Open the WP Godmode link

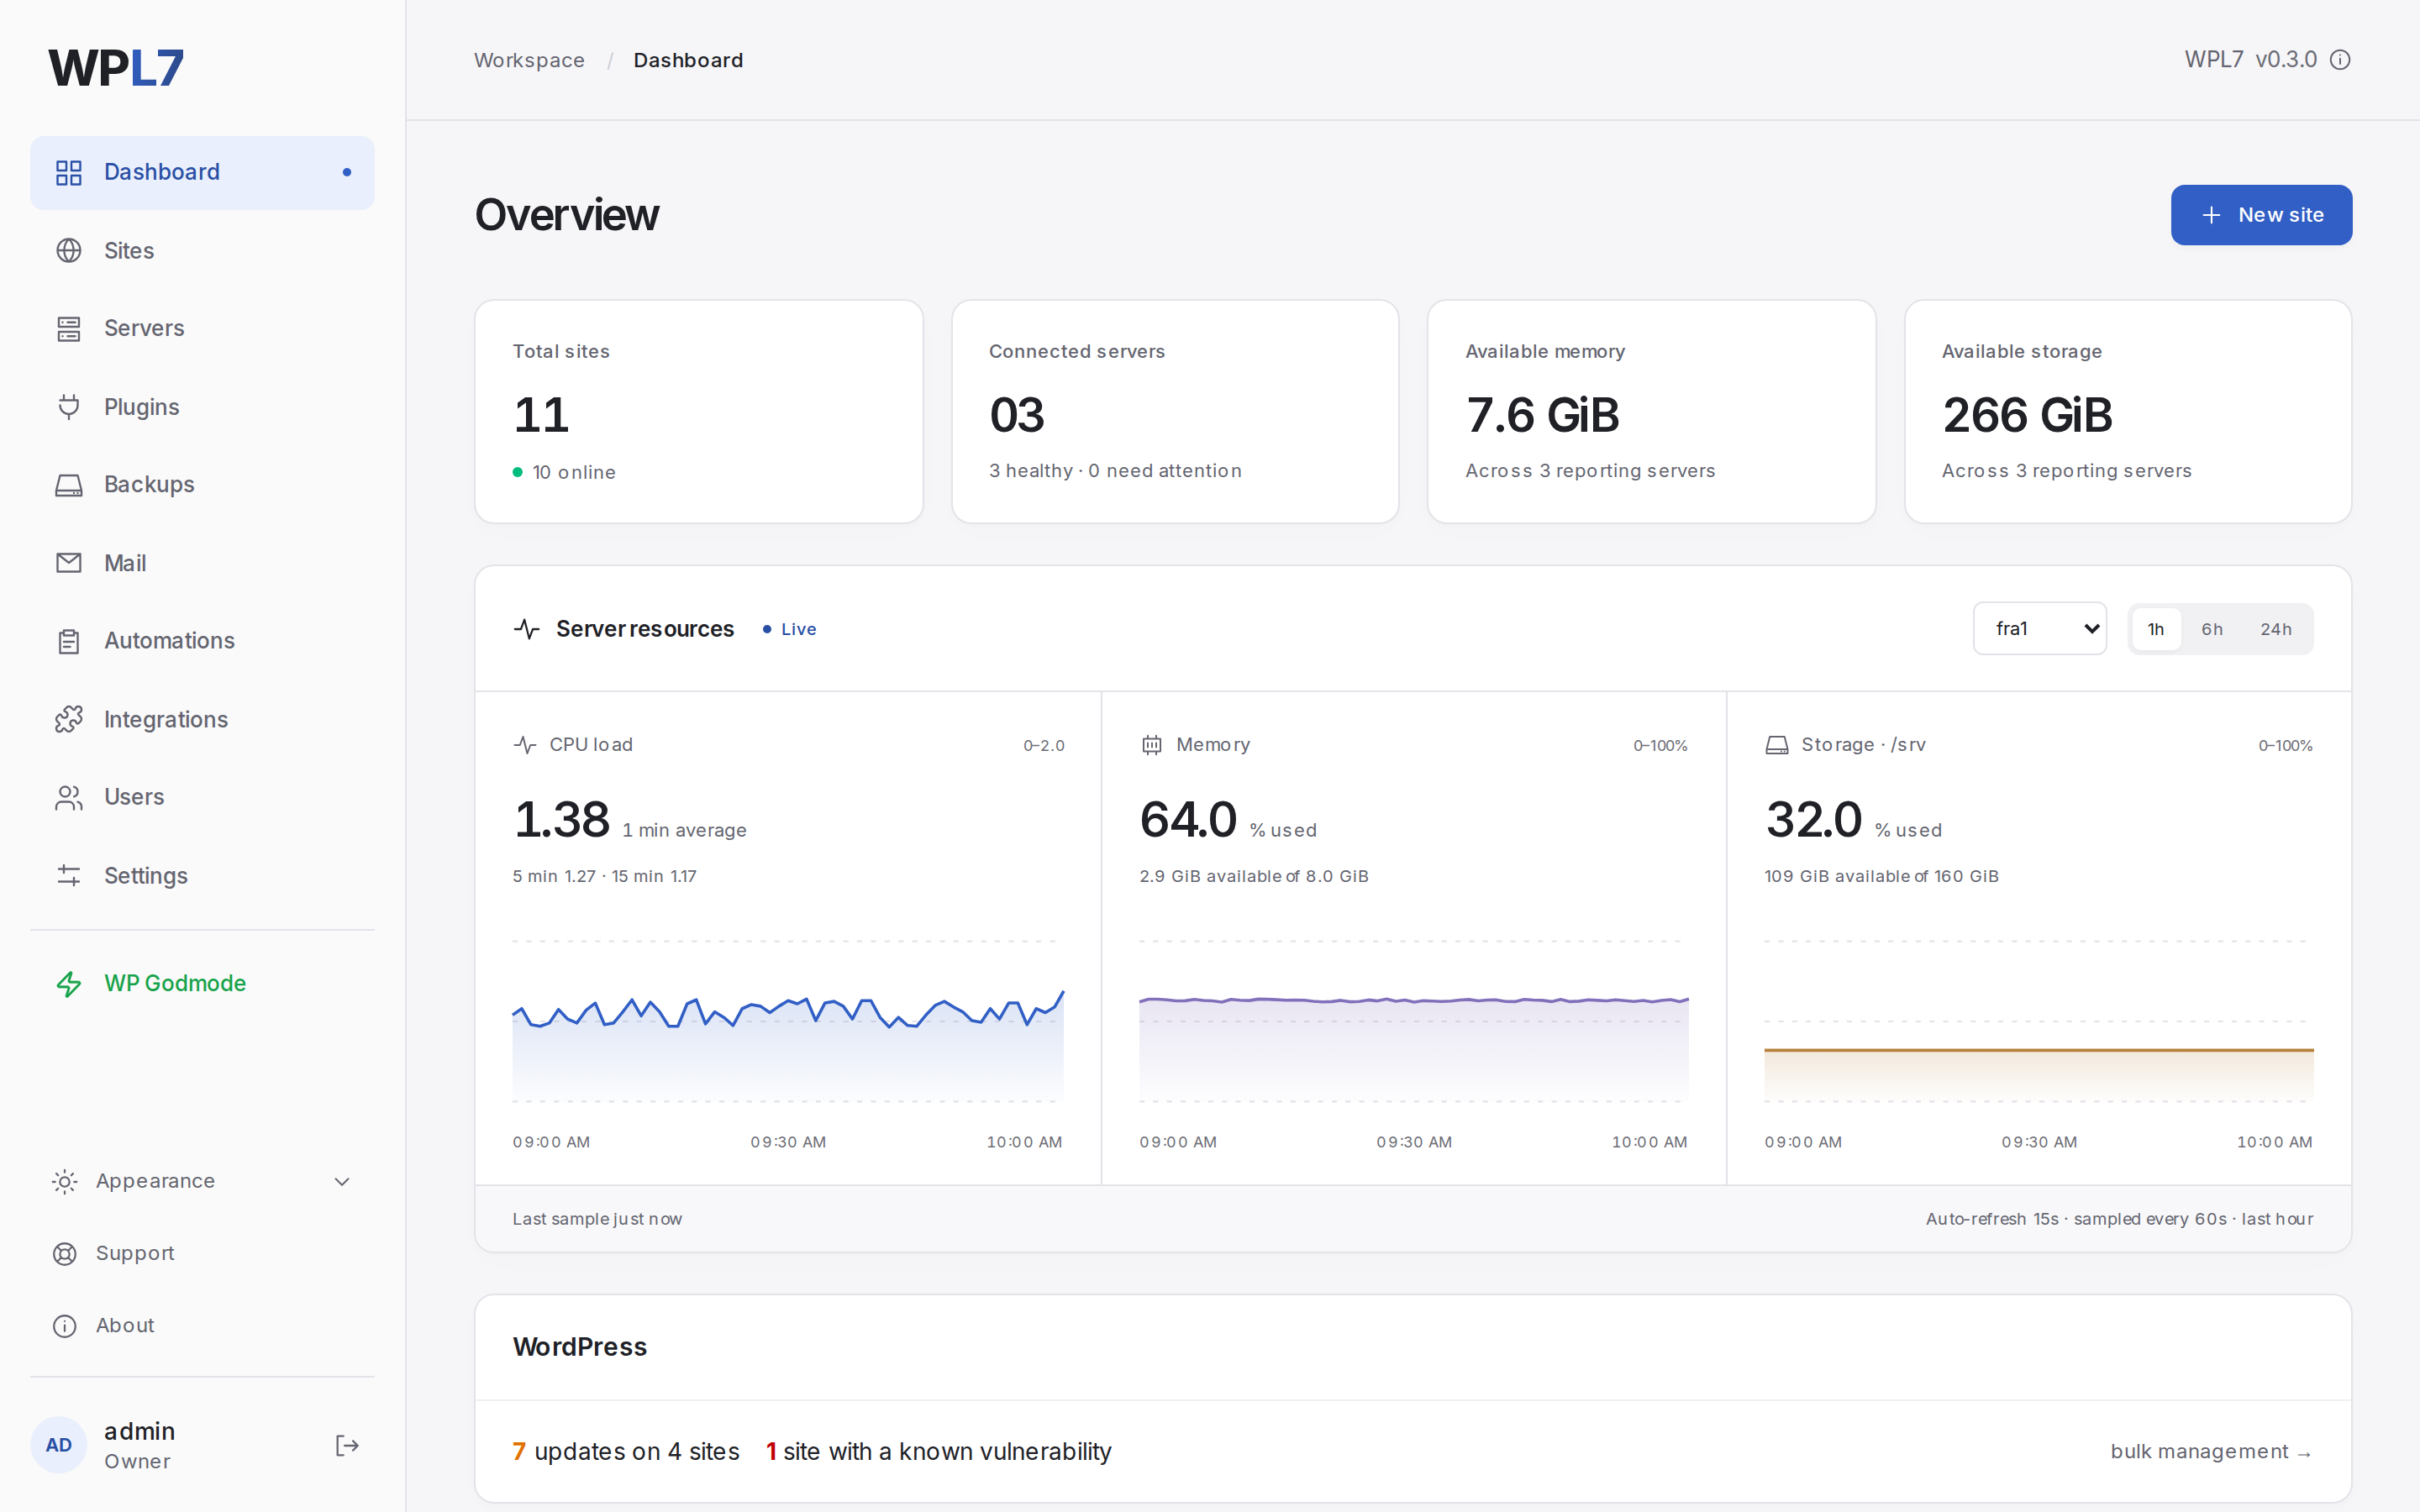tap(202, 984)
